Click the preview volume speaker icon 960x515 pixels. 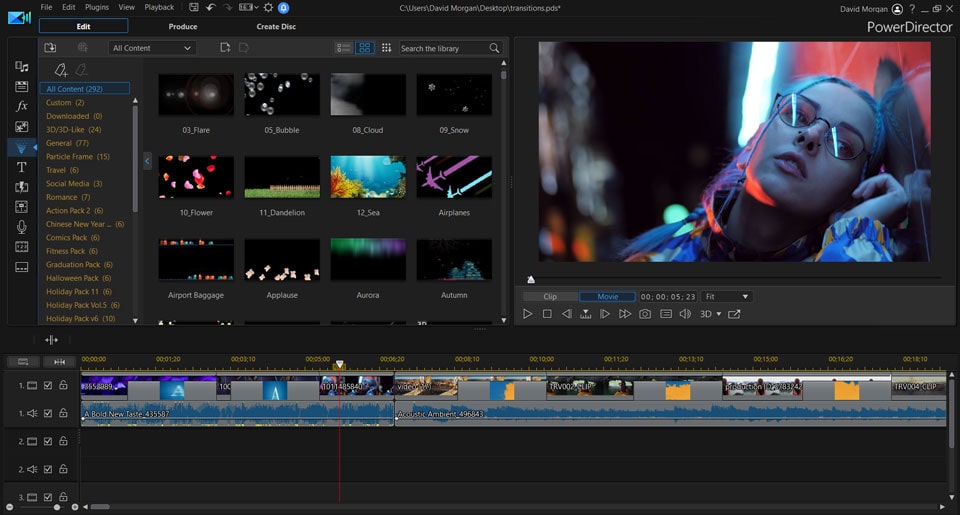click(x=685, y=314)
